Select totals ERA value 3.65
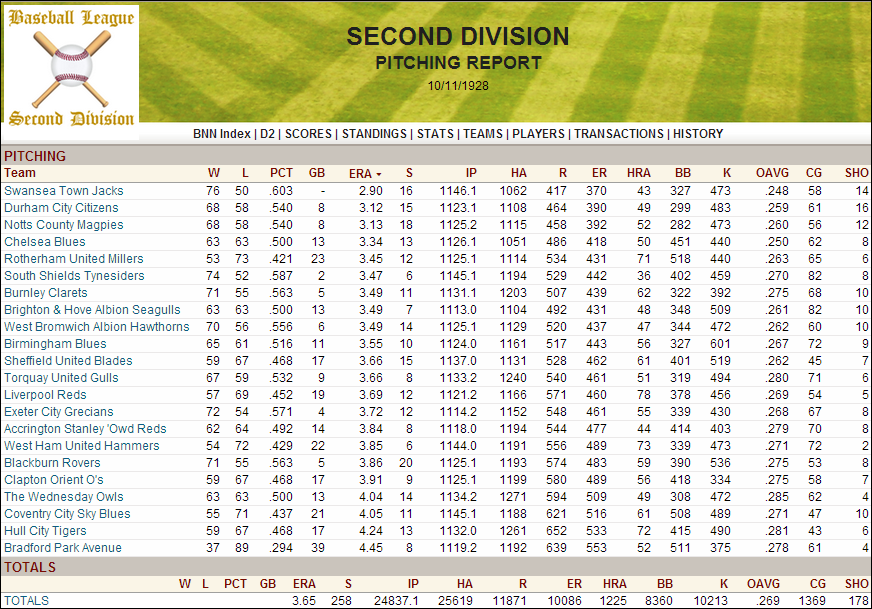Image resolution: width=872 pixels, height=609 pixels. coord(304,601)
